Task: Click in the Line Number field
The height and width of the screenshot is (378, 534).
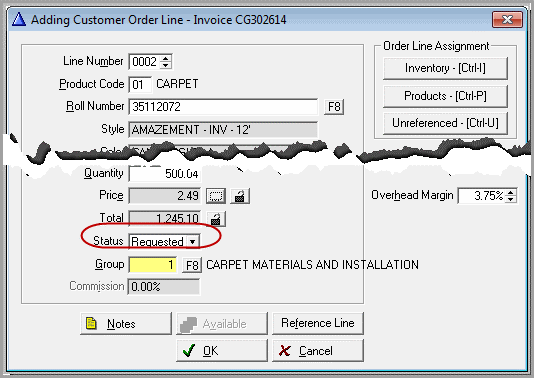Action: 144,62
